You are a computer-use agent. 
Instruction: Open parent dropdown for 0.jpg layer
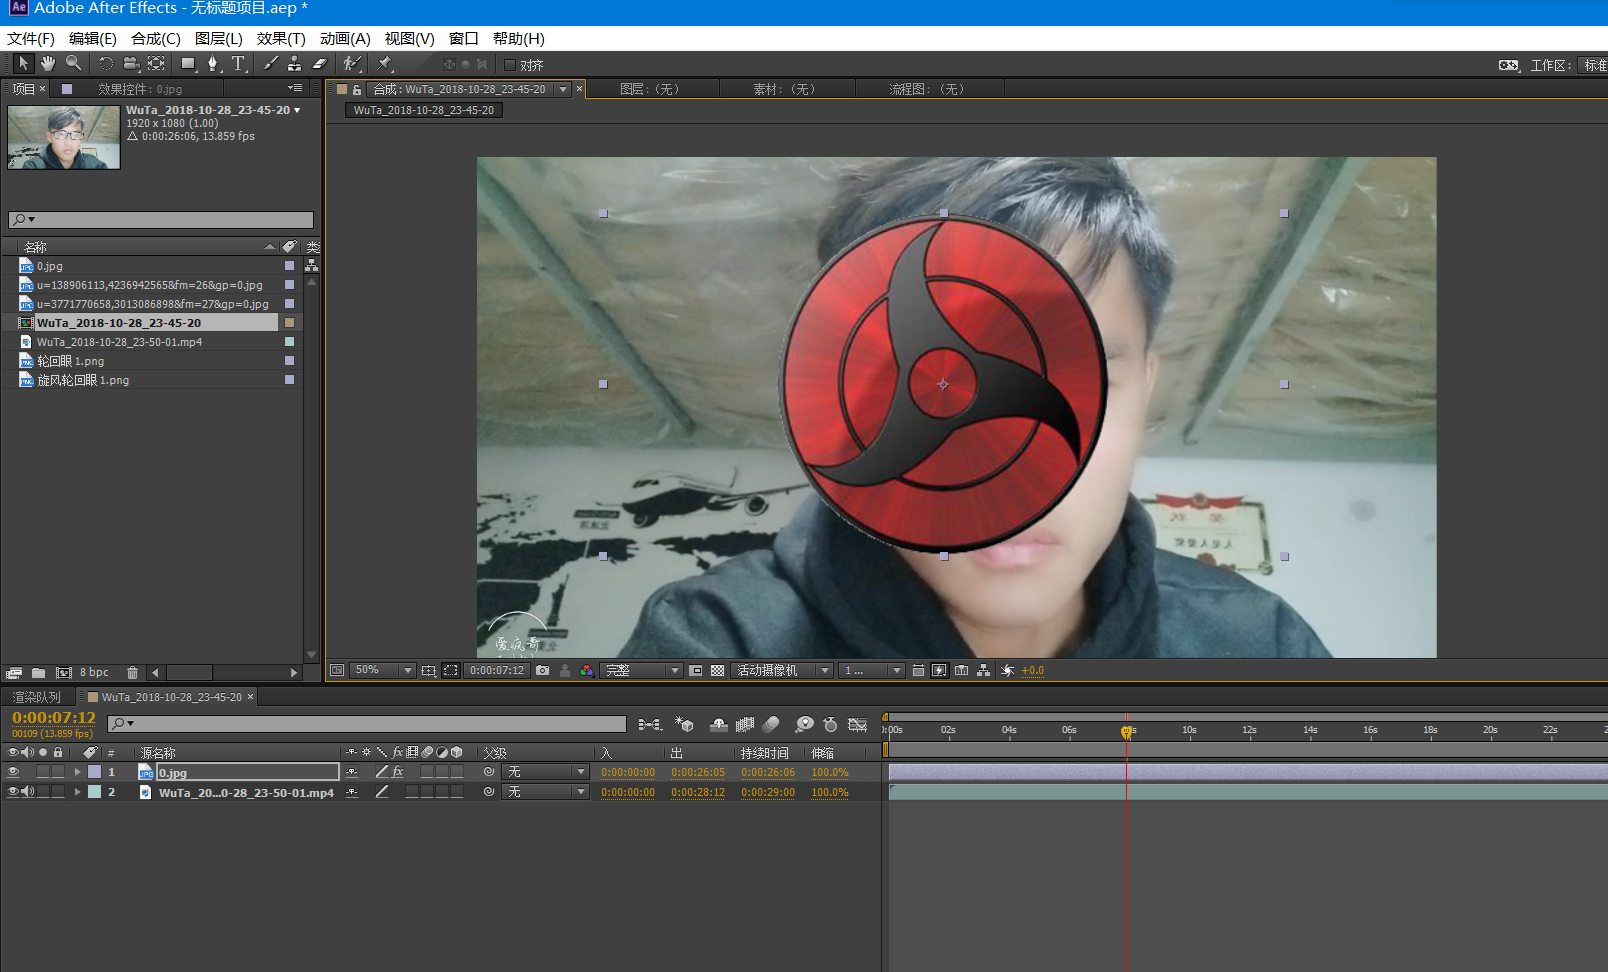pyautogui.click(x=546, y=772)
